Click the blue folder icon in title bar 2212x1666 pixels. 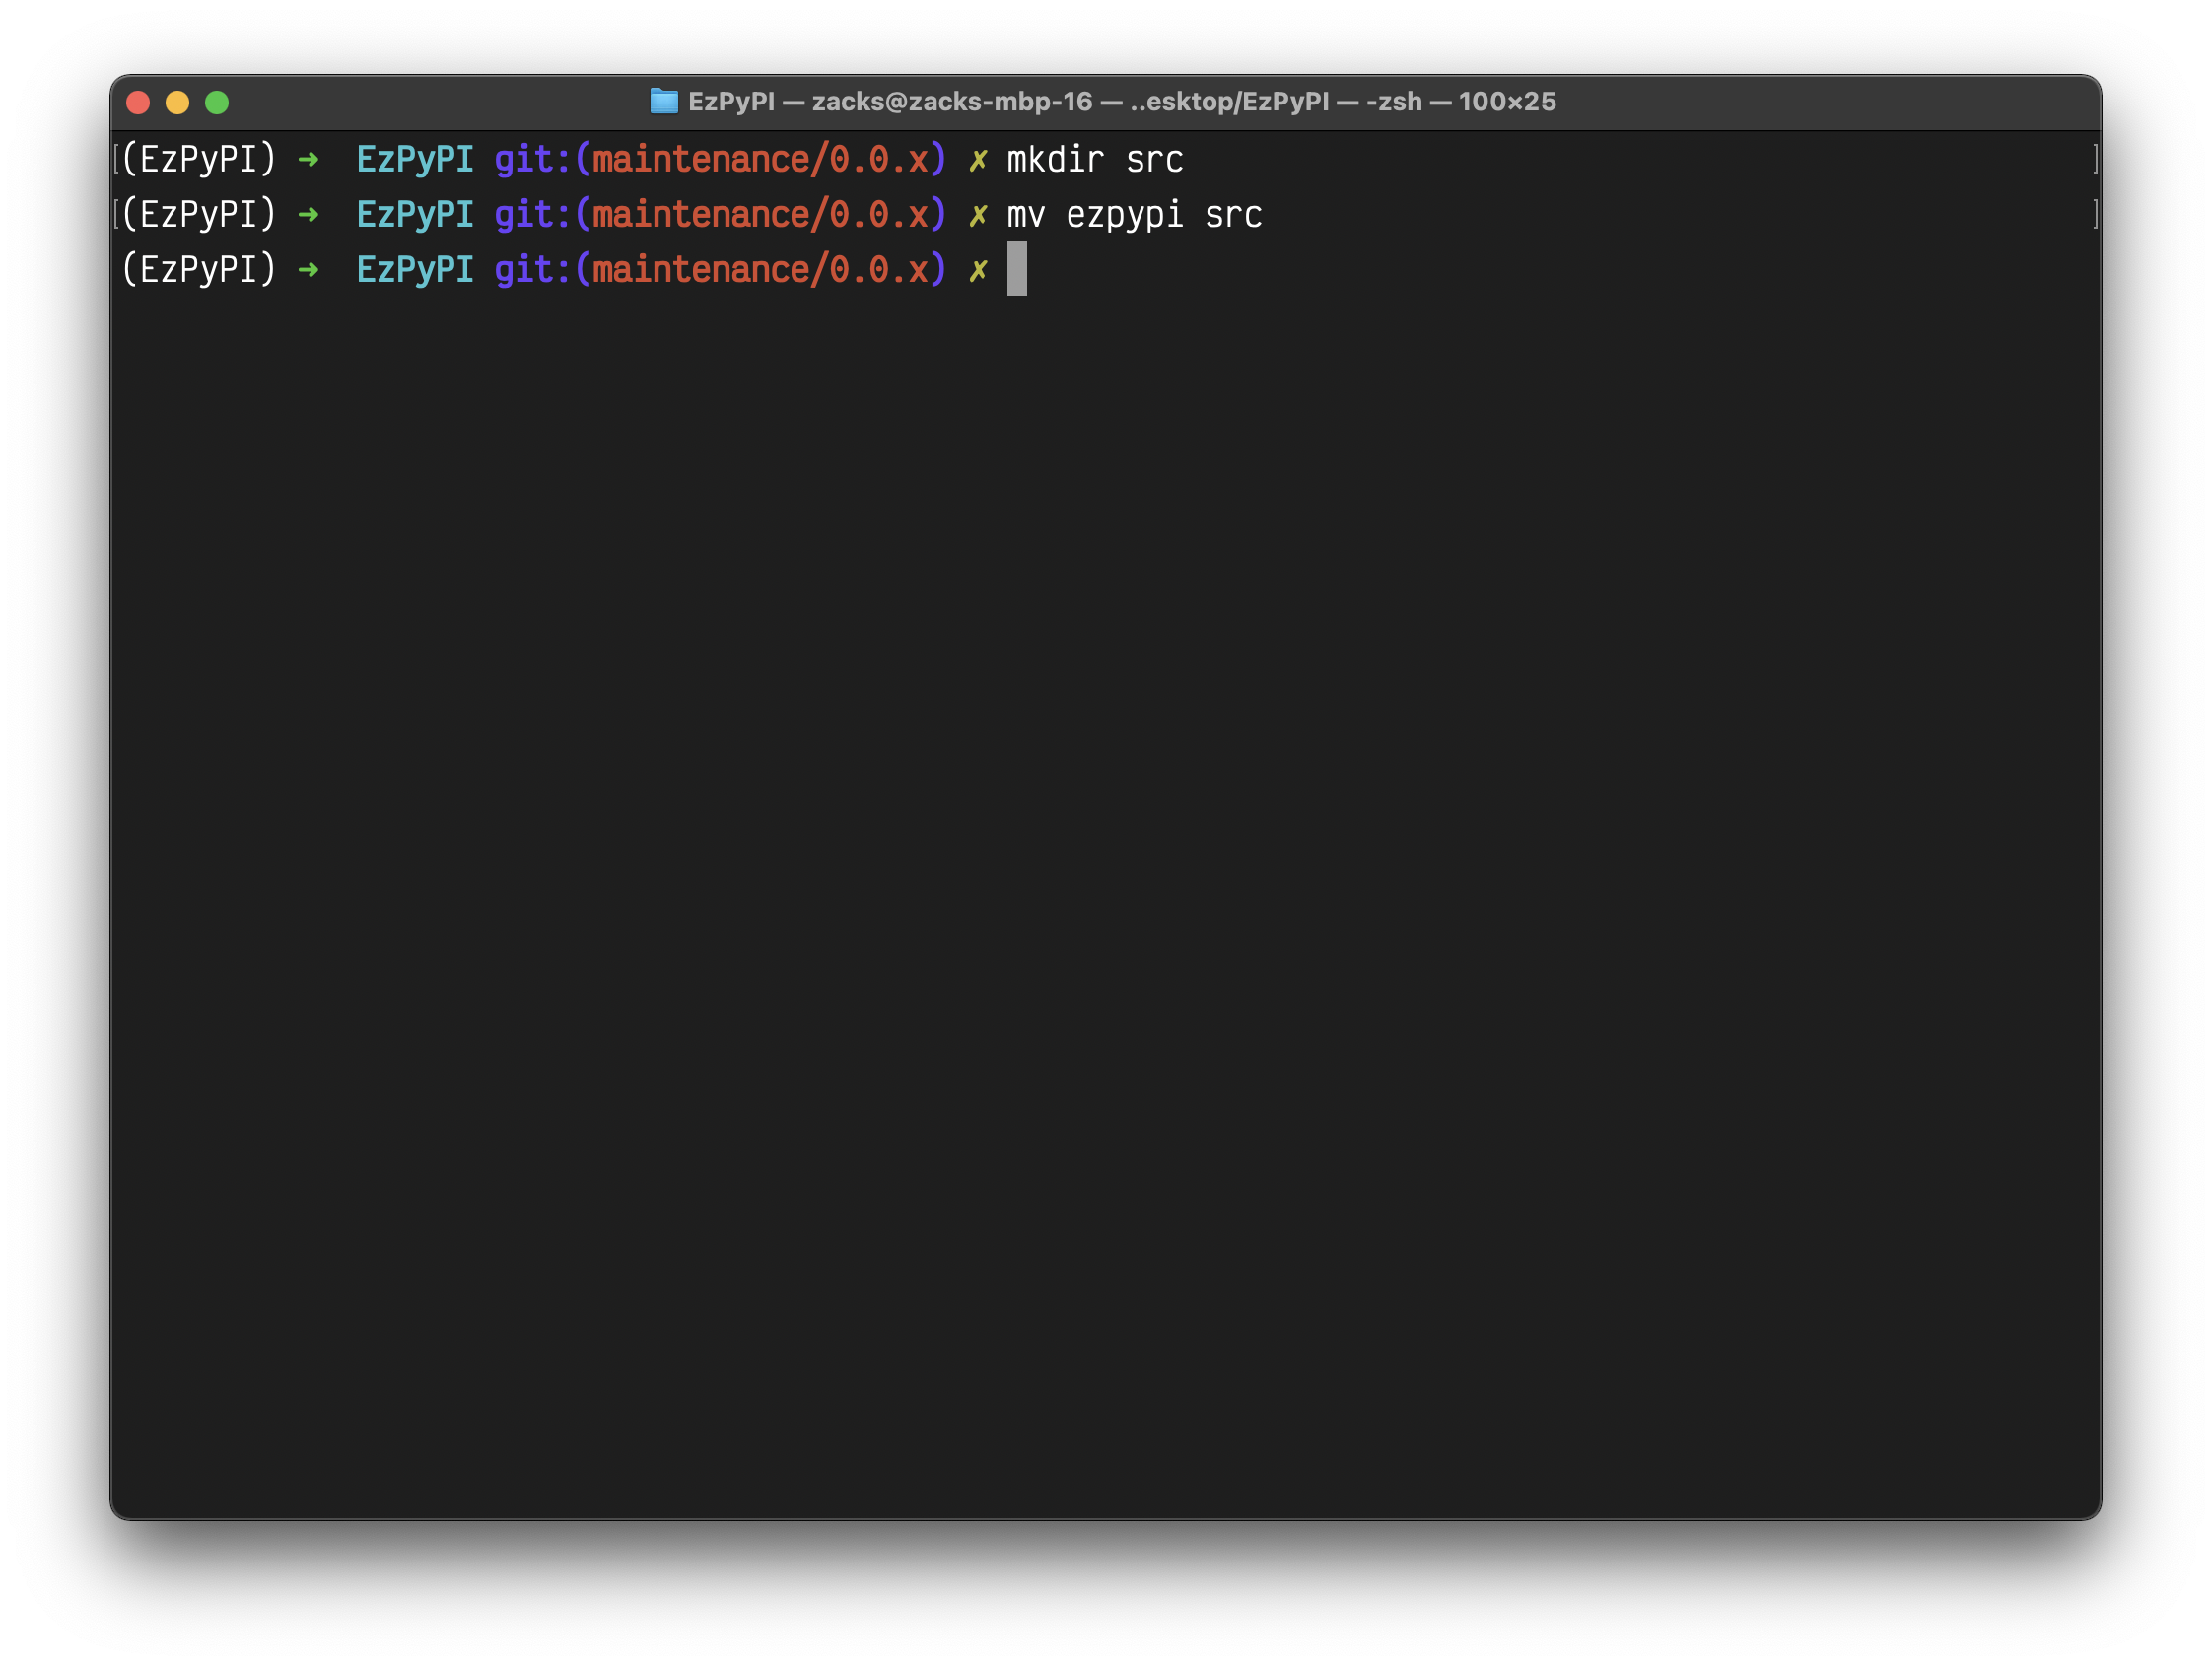click(664, 101)
